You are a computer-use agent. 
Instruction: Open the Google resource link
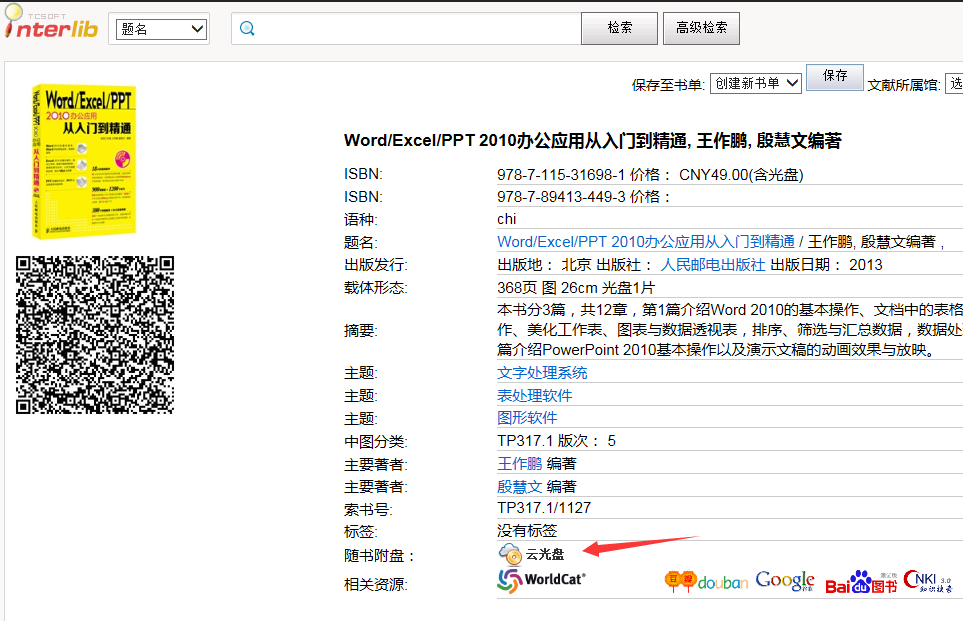pos(785,580)
